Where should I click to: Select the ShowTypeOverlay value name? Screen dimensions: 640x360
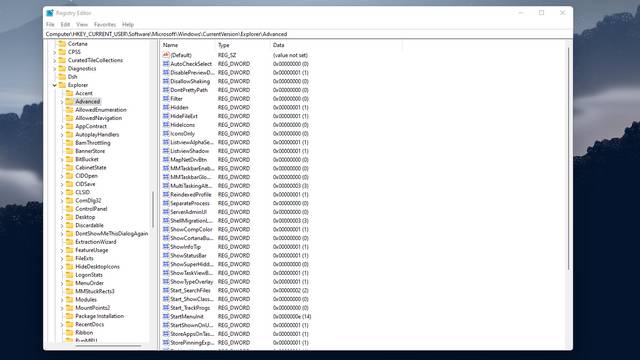[x=191, y=282]
